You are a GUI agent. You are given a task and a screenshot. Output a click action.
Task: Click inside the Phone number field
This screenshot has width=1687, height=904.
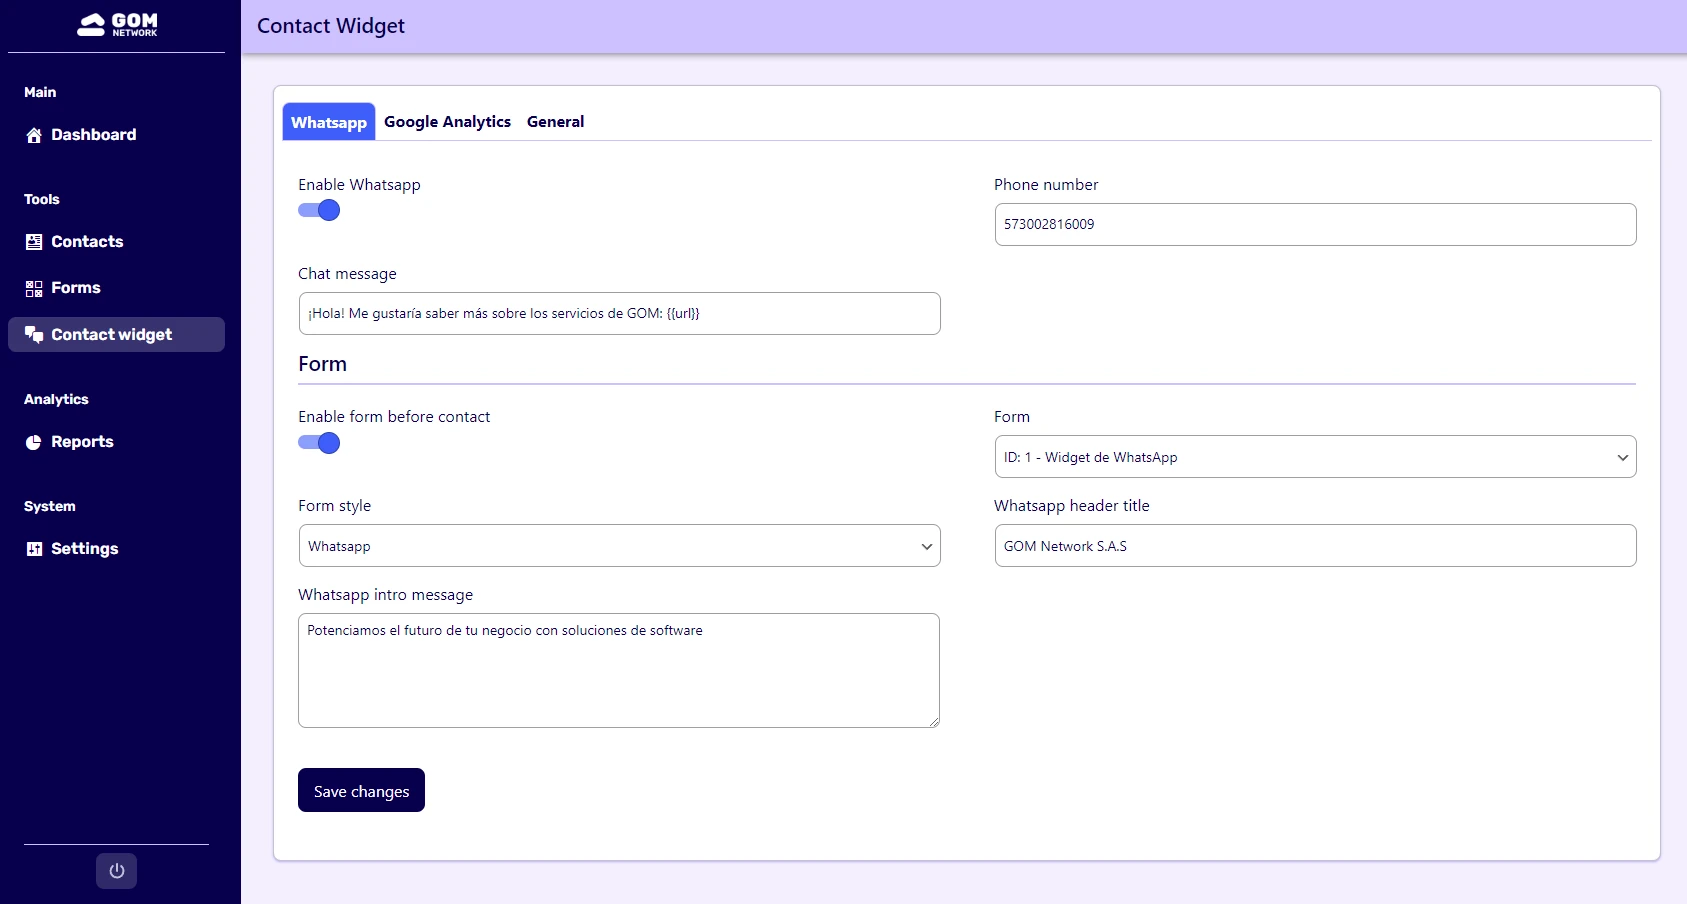[1314, 224]
